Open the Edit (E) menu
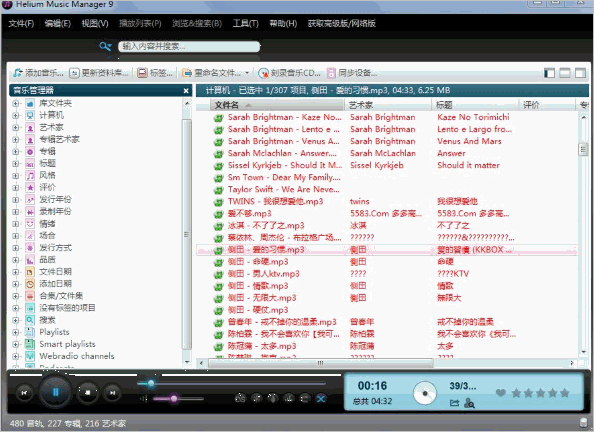This screenshot has height=432, width=594. tap(58, 23)
